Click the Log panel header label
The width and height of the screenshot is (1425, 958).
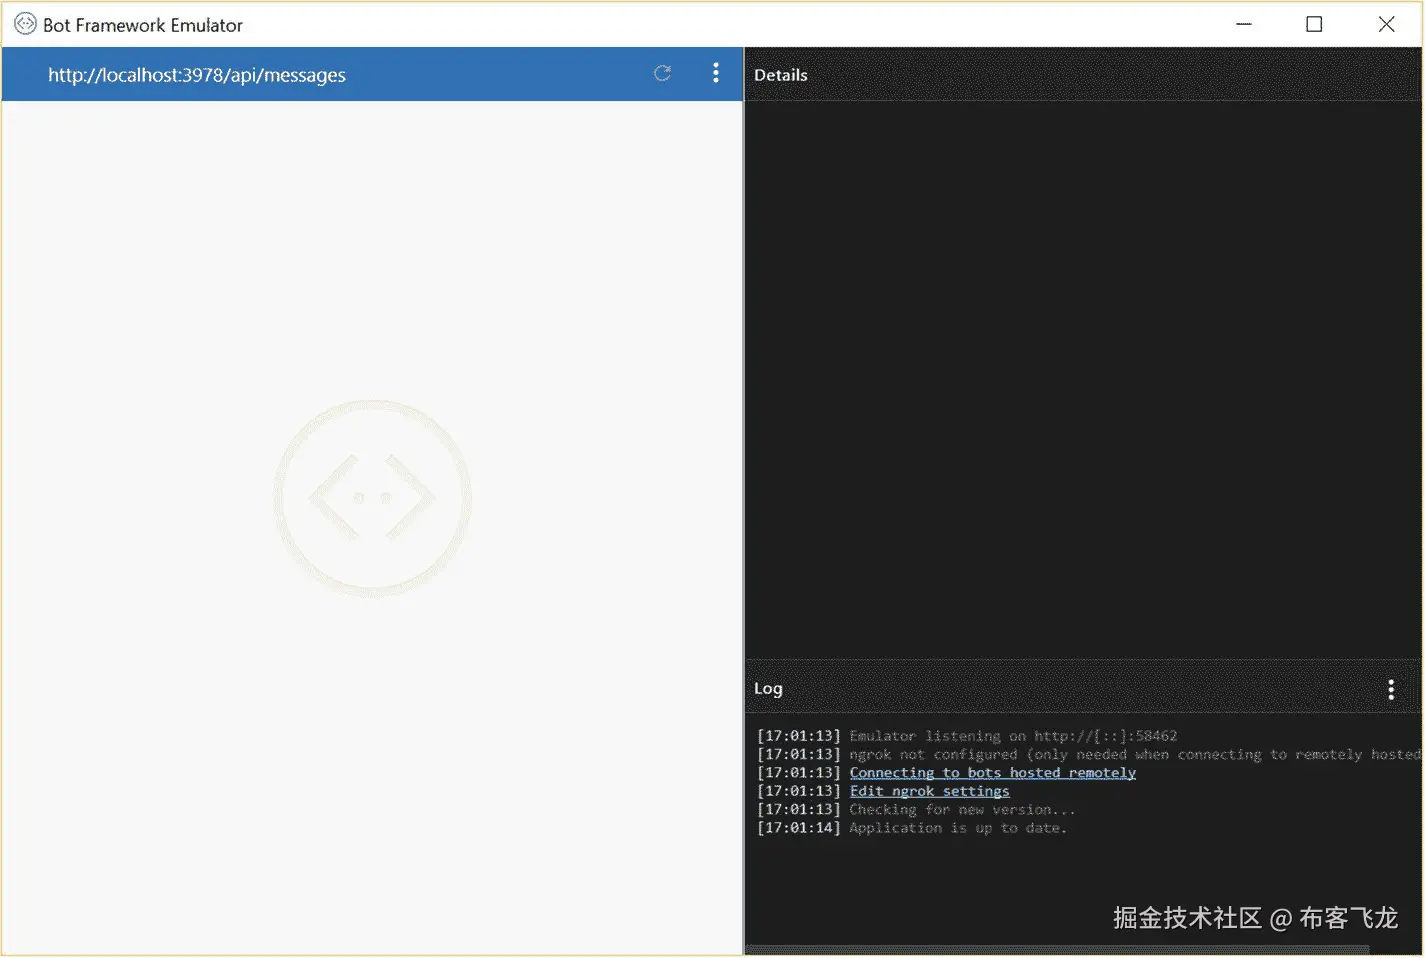click(x=768, y=688)
